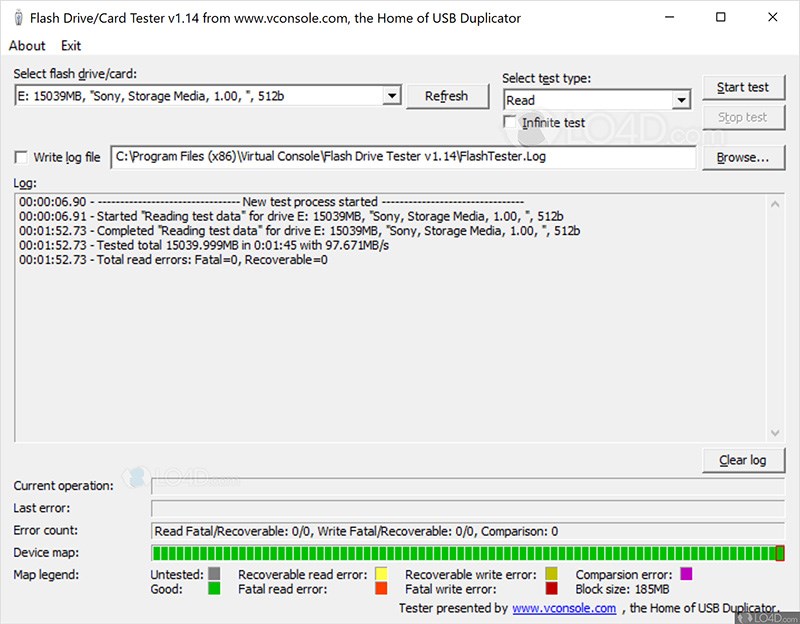The image size is (800, 624).
Task: Click the green Device map bar
Action: pyautogui.click(x=468, y=553)
